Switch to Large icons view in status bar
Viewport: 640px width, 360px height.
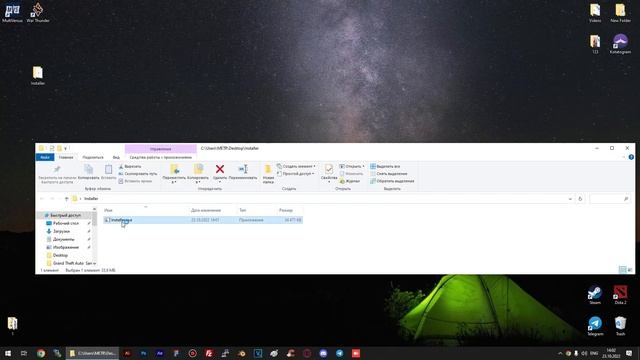point(630,270)
